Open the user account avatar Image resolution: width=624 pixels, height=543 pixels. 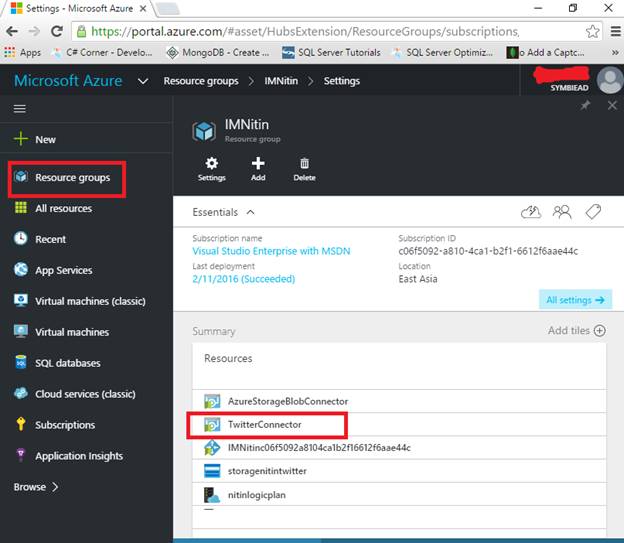(x=610, y=80)
